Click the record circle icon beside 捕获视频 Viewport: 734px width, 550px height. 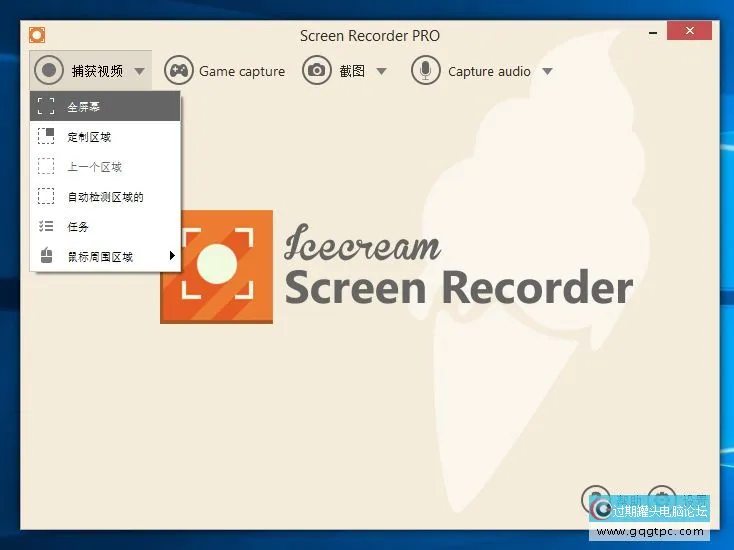coord(49,71)
